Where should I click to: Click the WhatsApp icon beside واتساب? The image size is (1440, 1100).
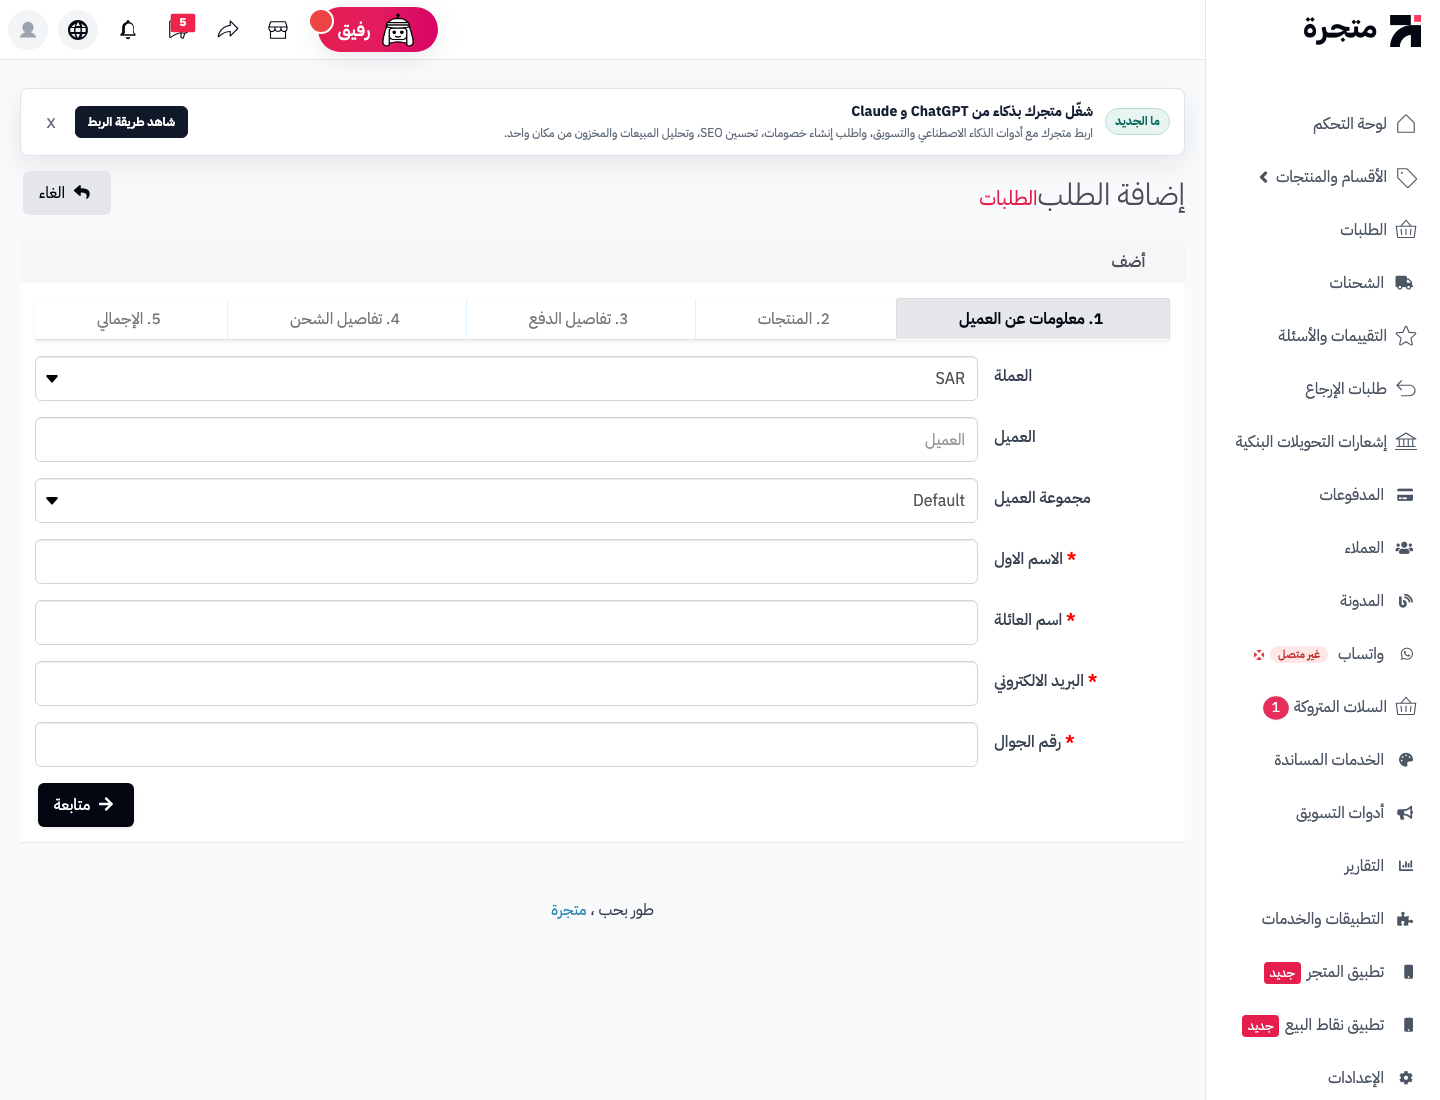(1407, 654)
